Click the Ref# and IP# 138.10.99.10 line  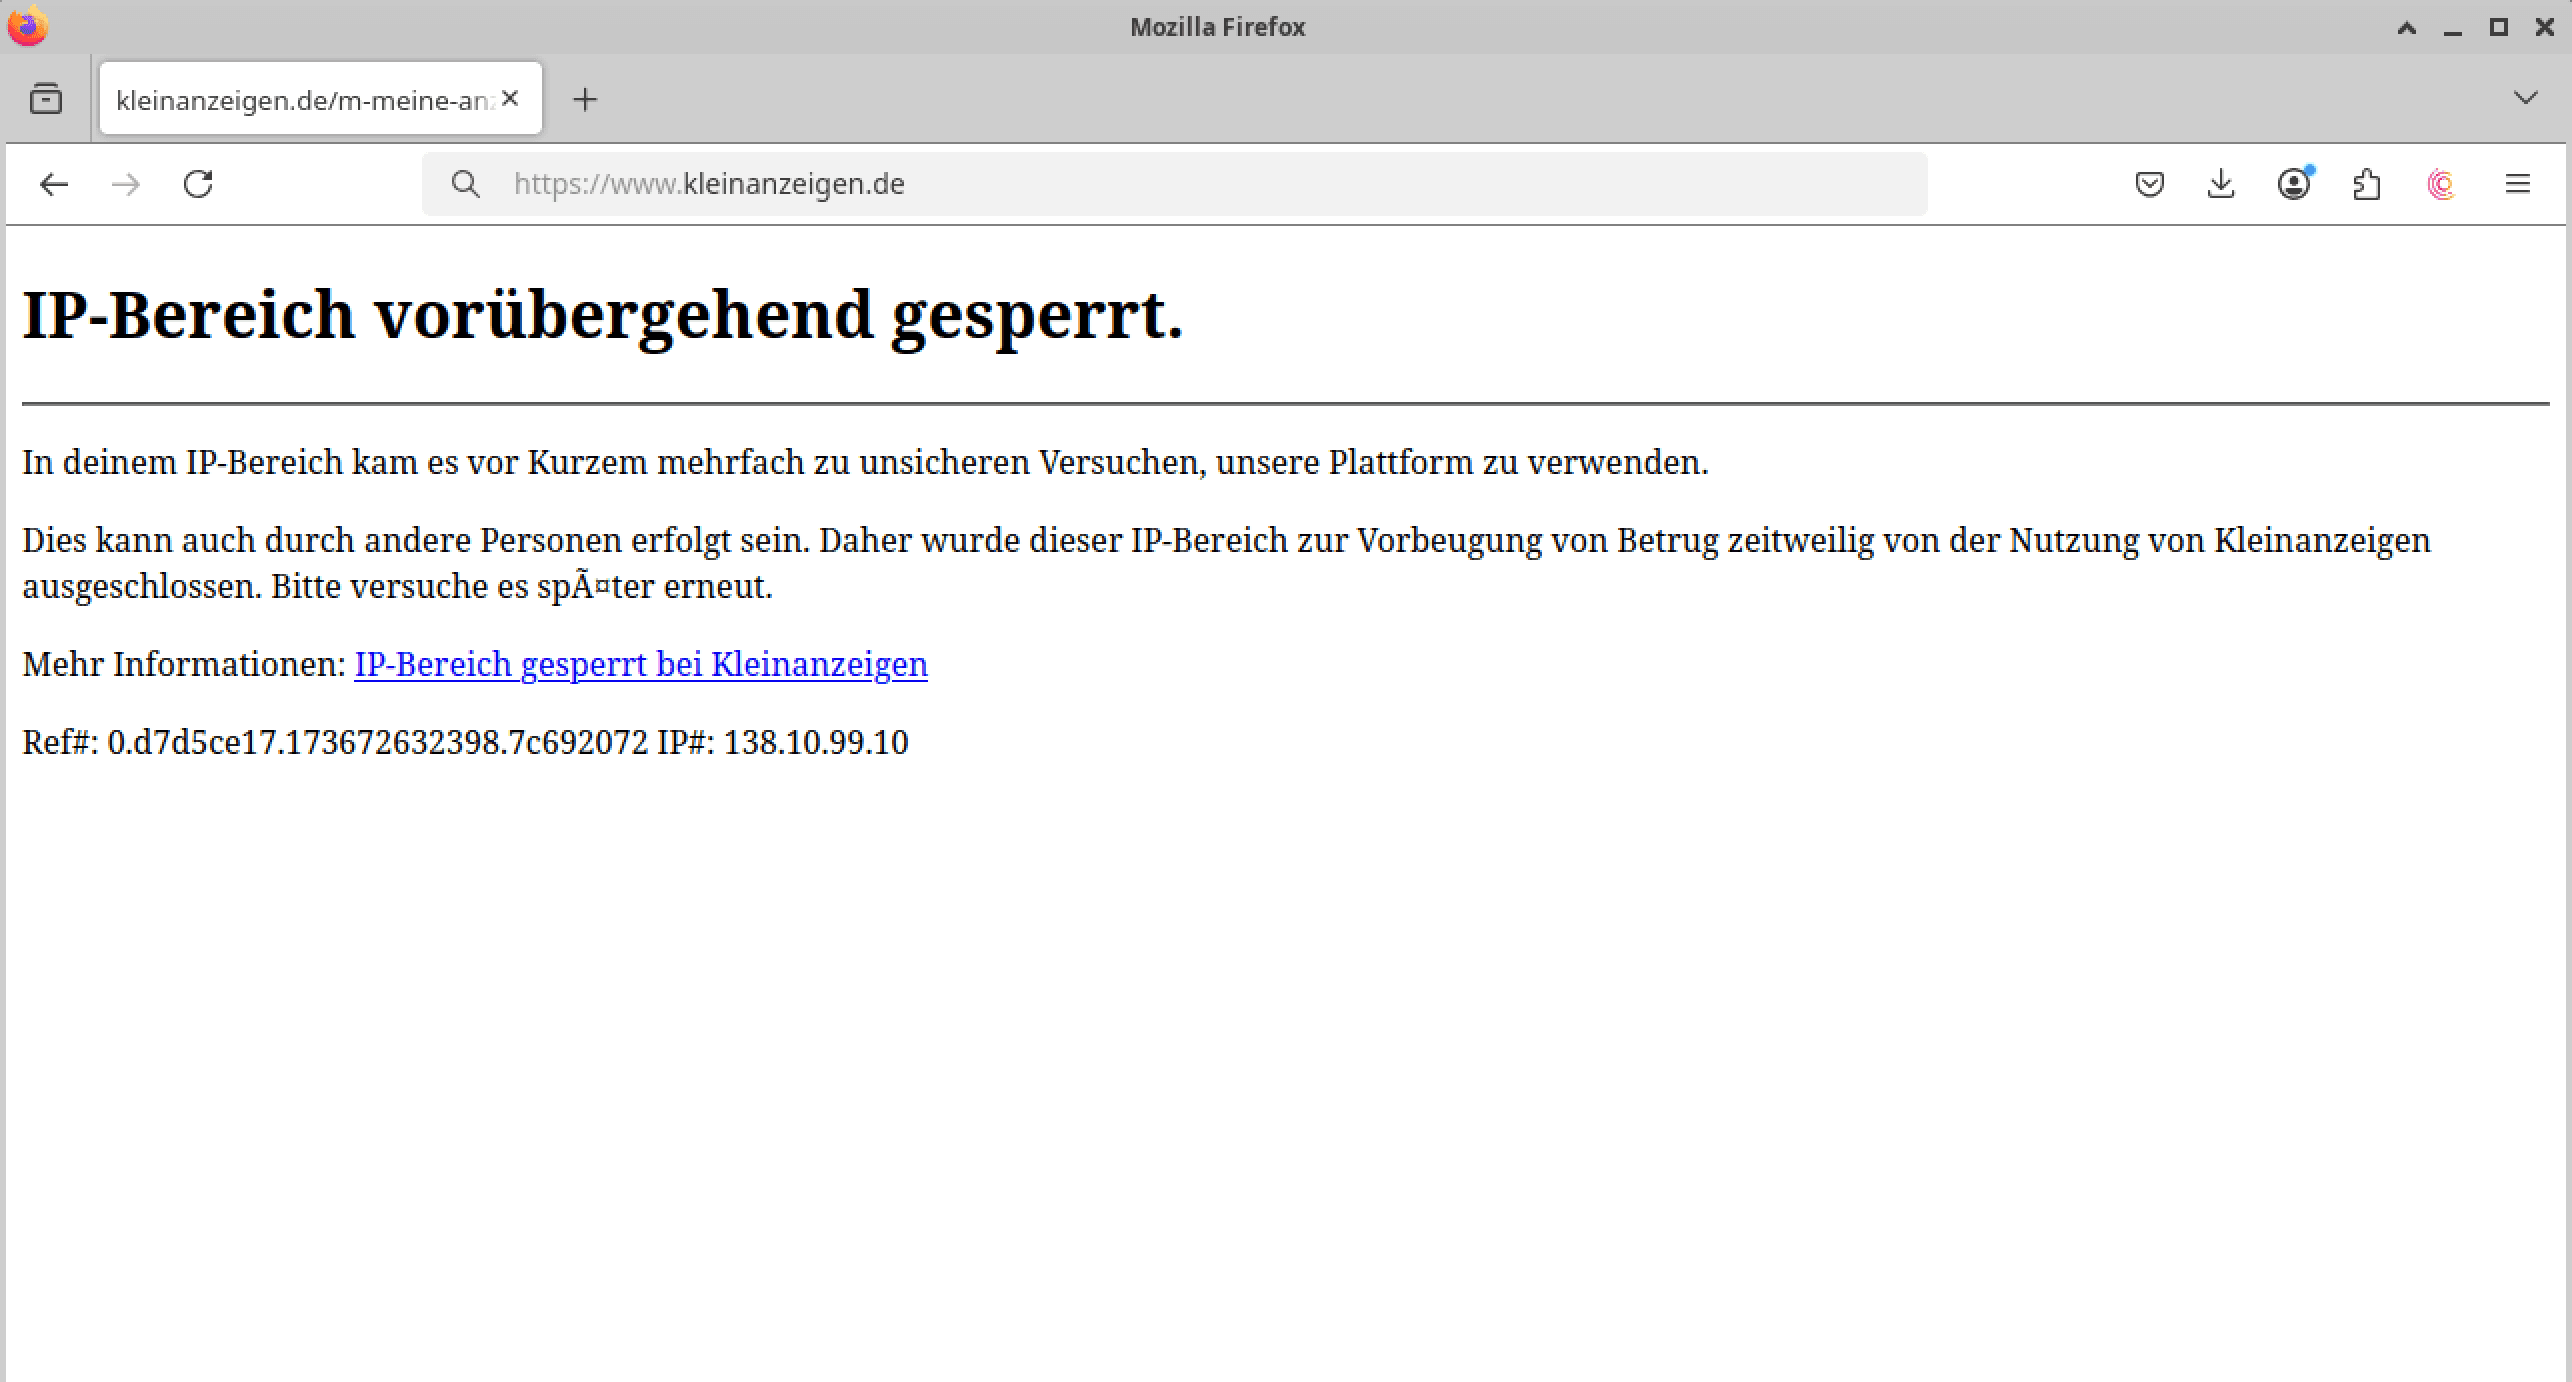click(465, 742)
